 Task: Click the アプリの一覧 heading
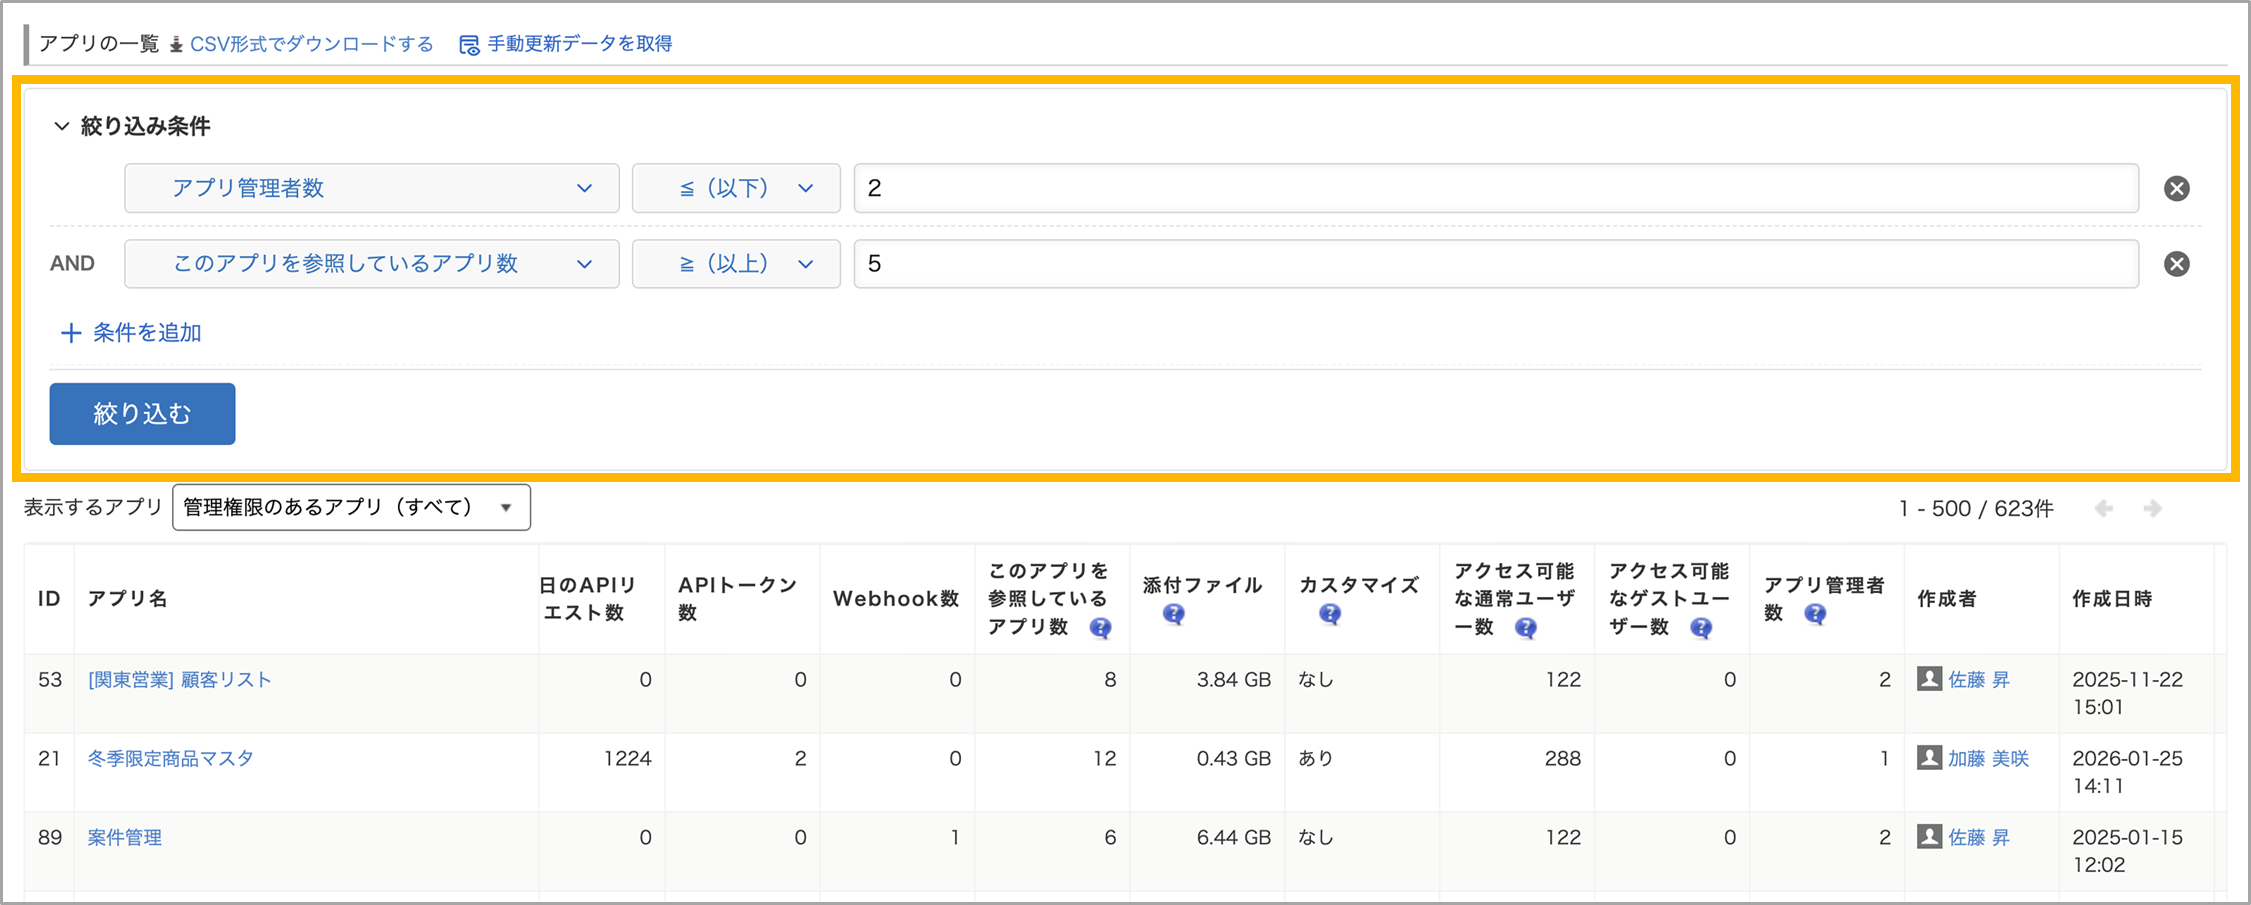[99, 44]
